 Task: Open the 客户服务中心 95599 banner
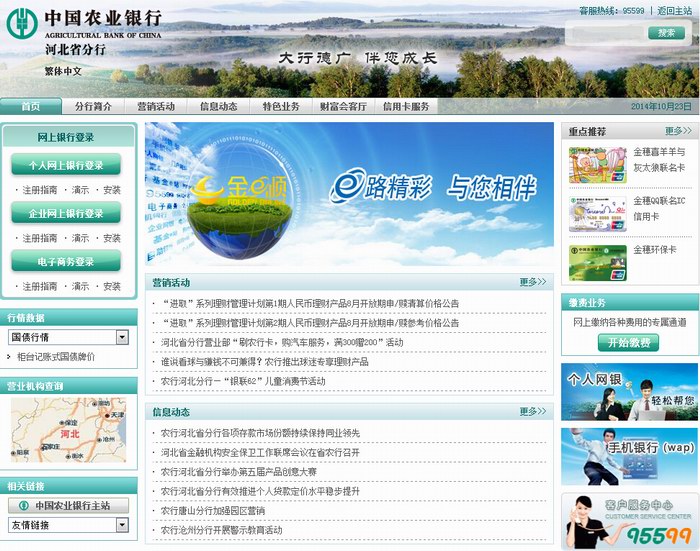tap(629, 520)
